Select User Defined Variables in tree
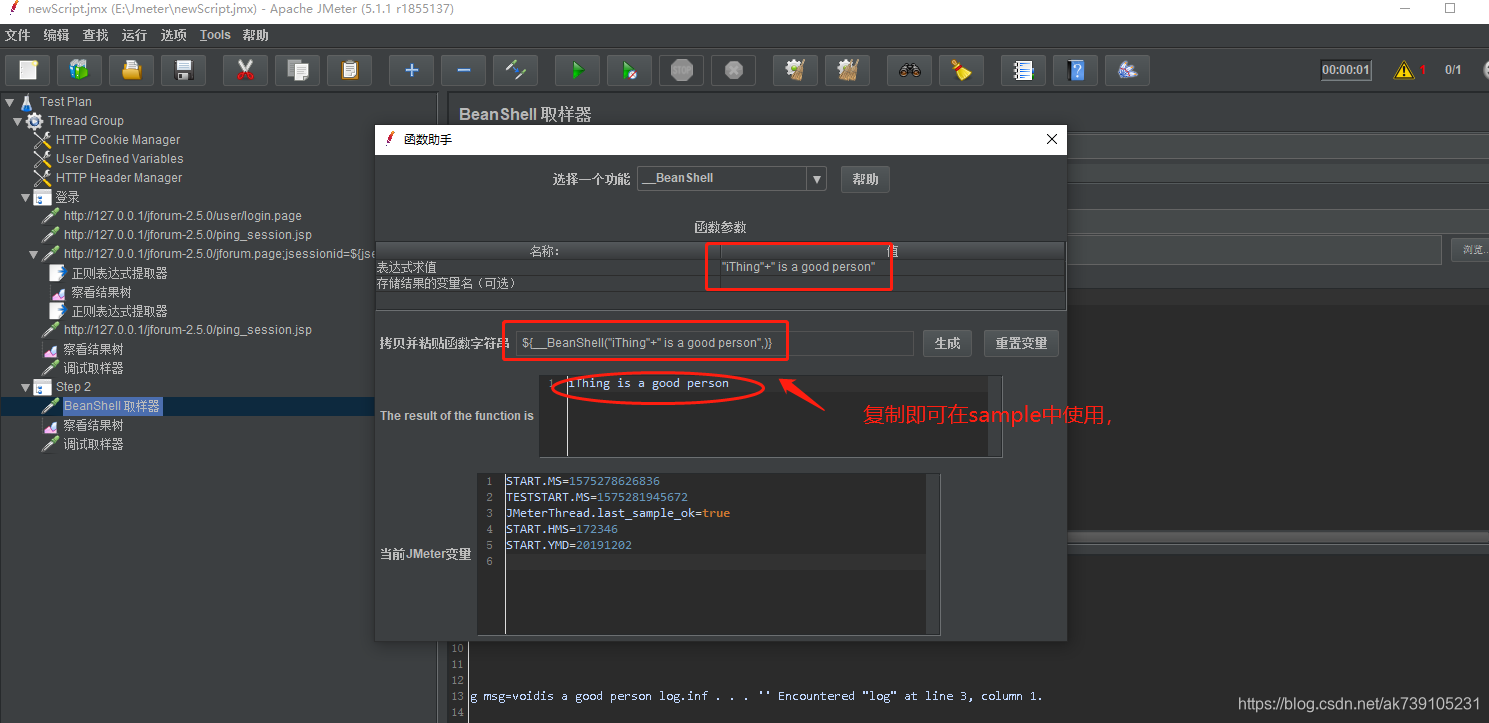The width and height of the screenshot is (1489, 723). tap(119, 159)
